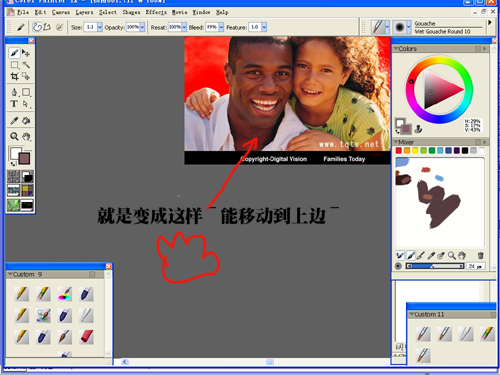Click the Feature value input field

coord(255,27)
